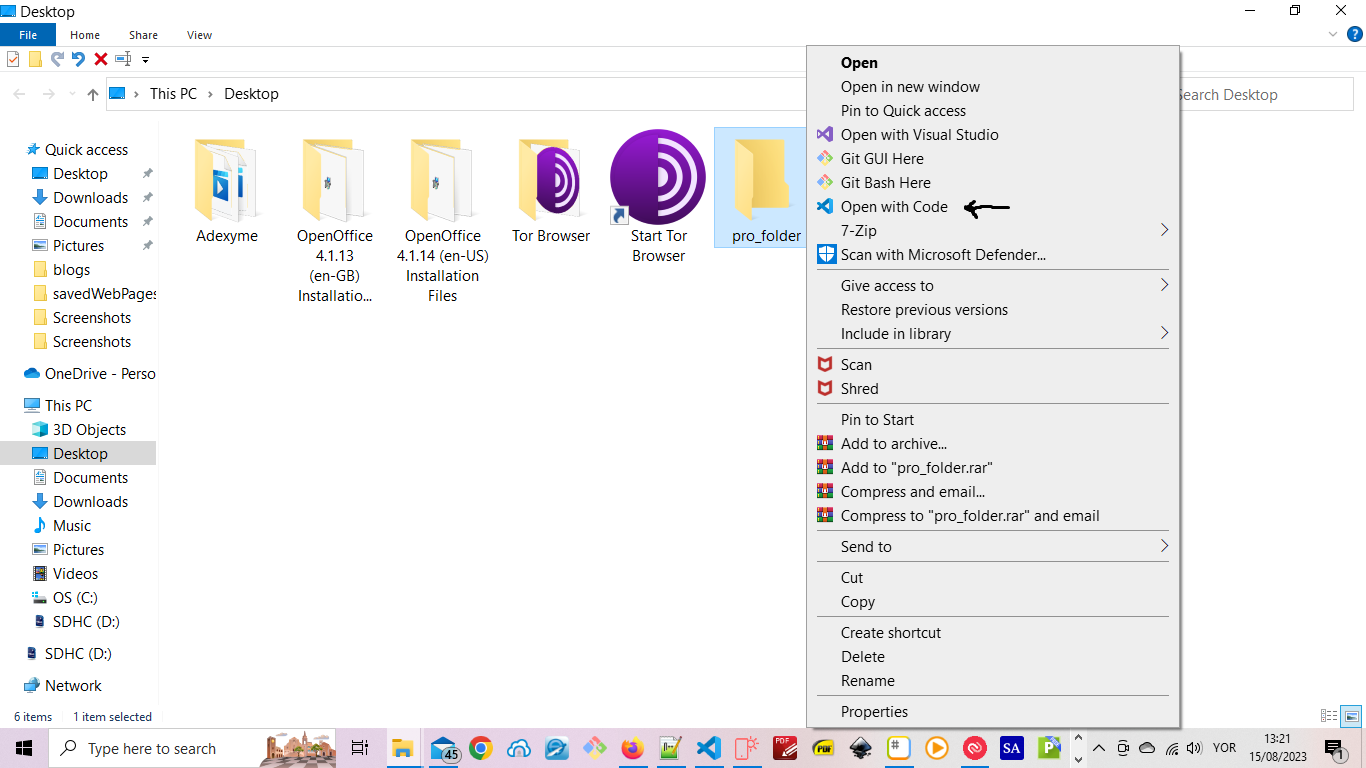Open the Tor Browser folder

coord(550,190)
